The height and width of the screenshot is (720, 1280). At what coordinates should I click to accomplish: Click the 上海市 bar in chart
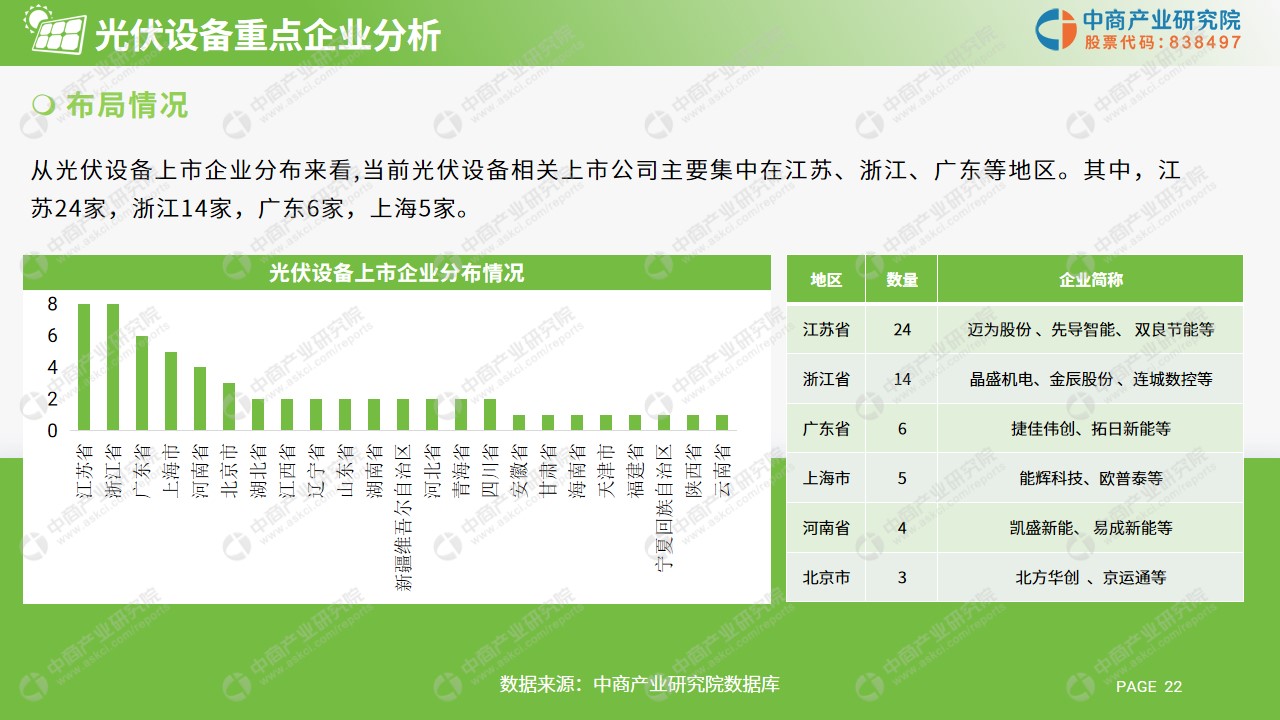171,391
